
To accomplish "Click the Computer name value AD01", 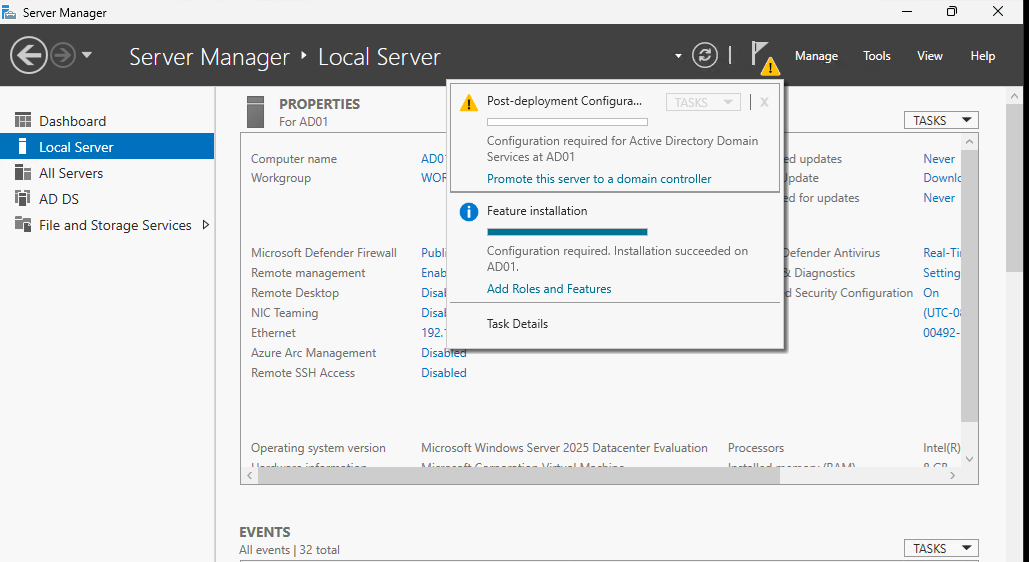I will tap(433, 159).
